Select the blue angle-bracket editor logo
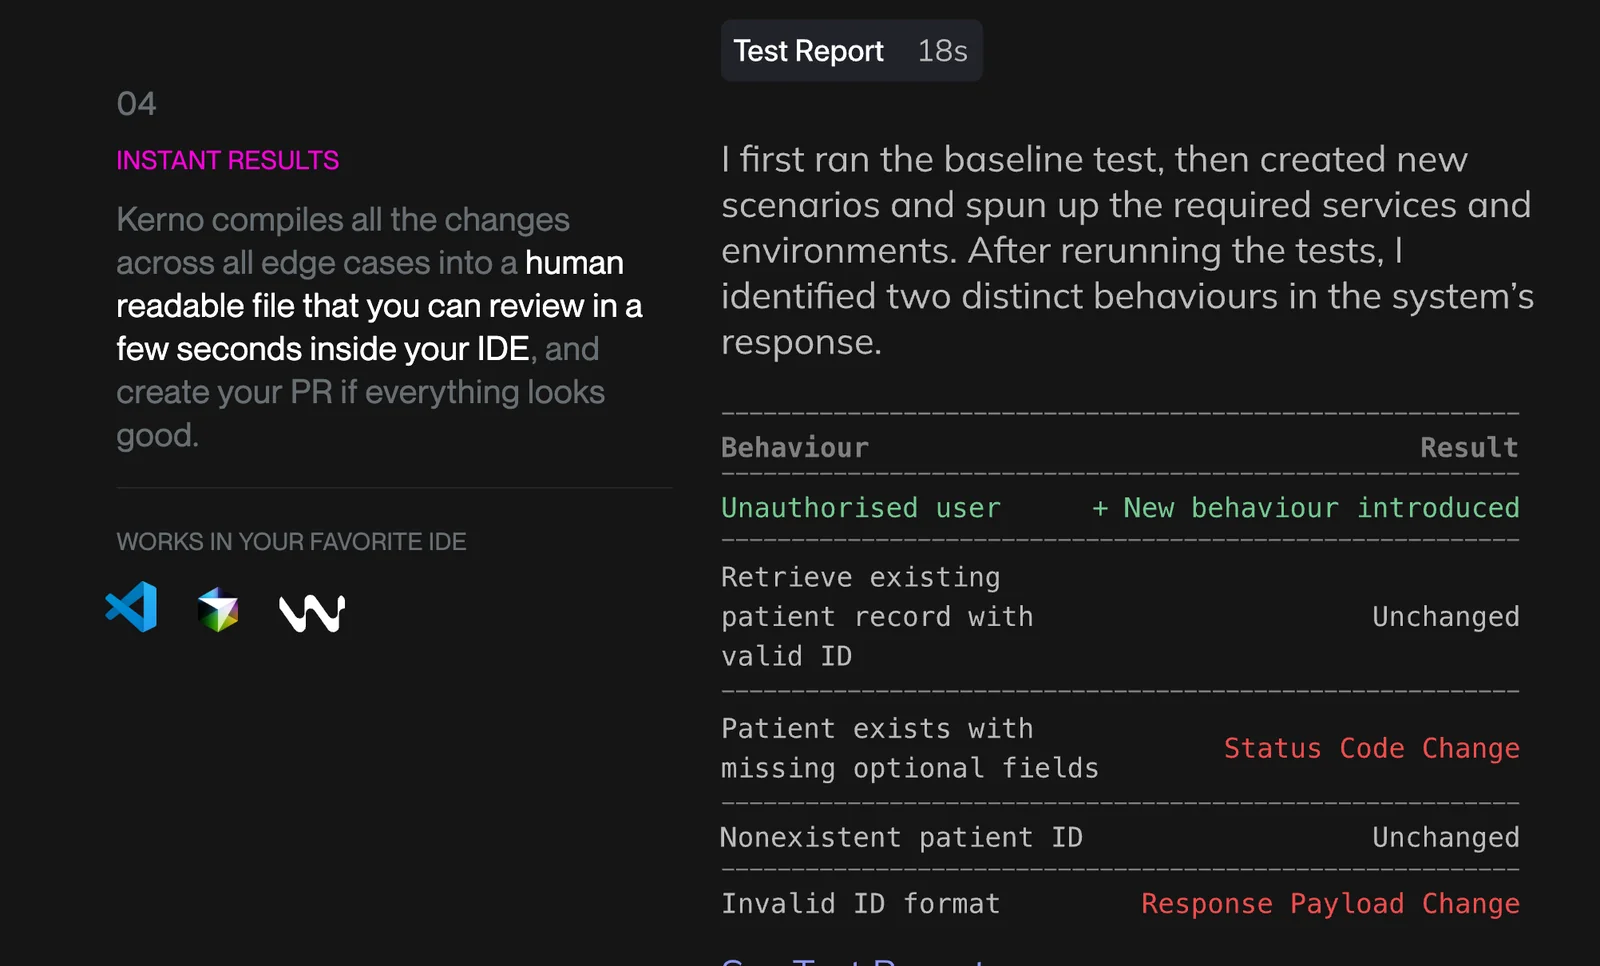 click(131, 607)
